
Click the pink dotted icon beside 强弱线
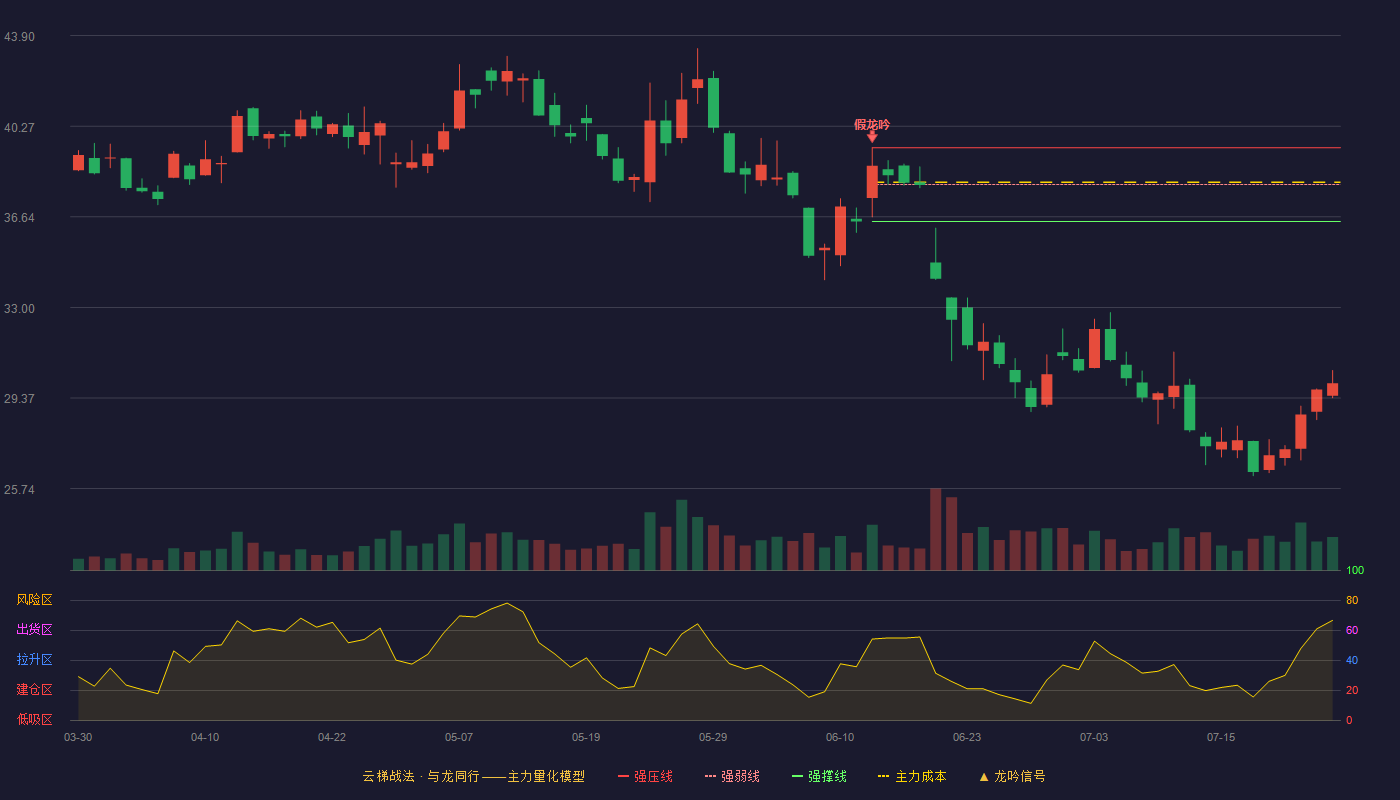point(710,776)
